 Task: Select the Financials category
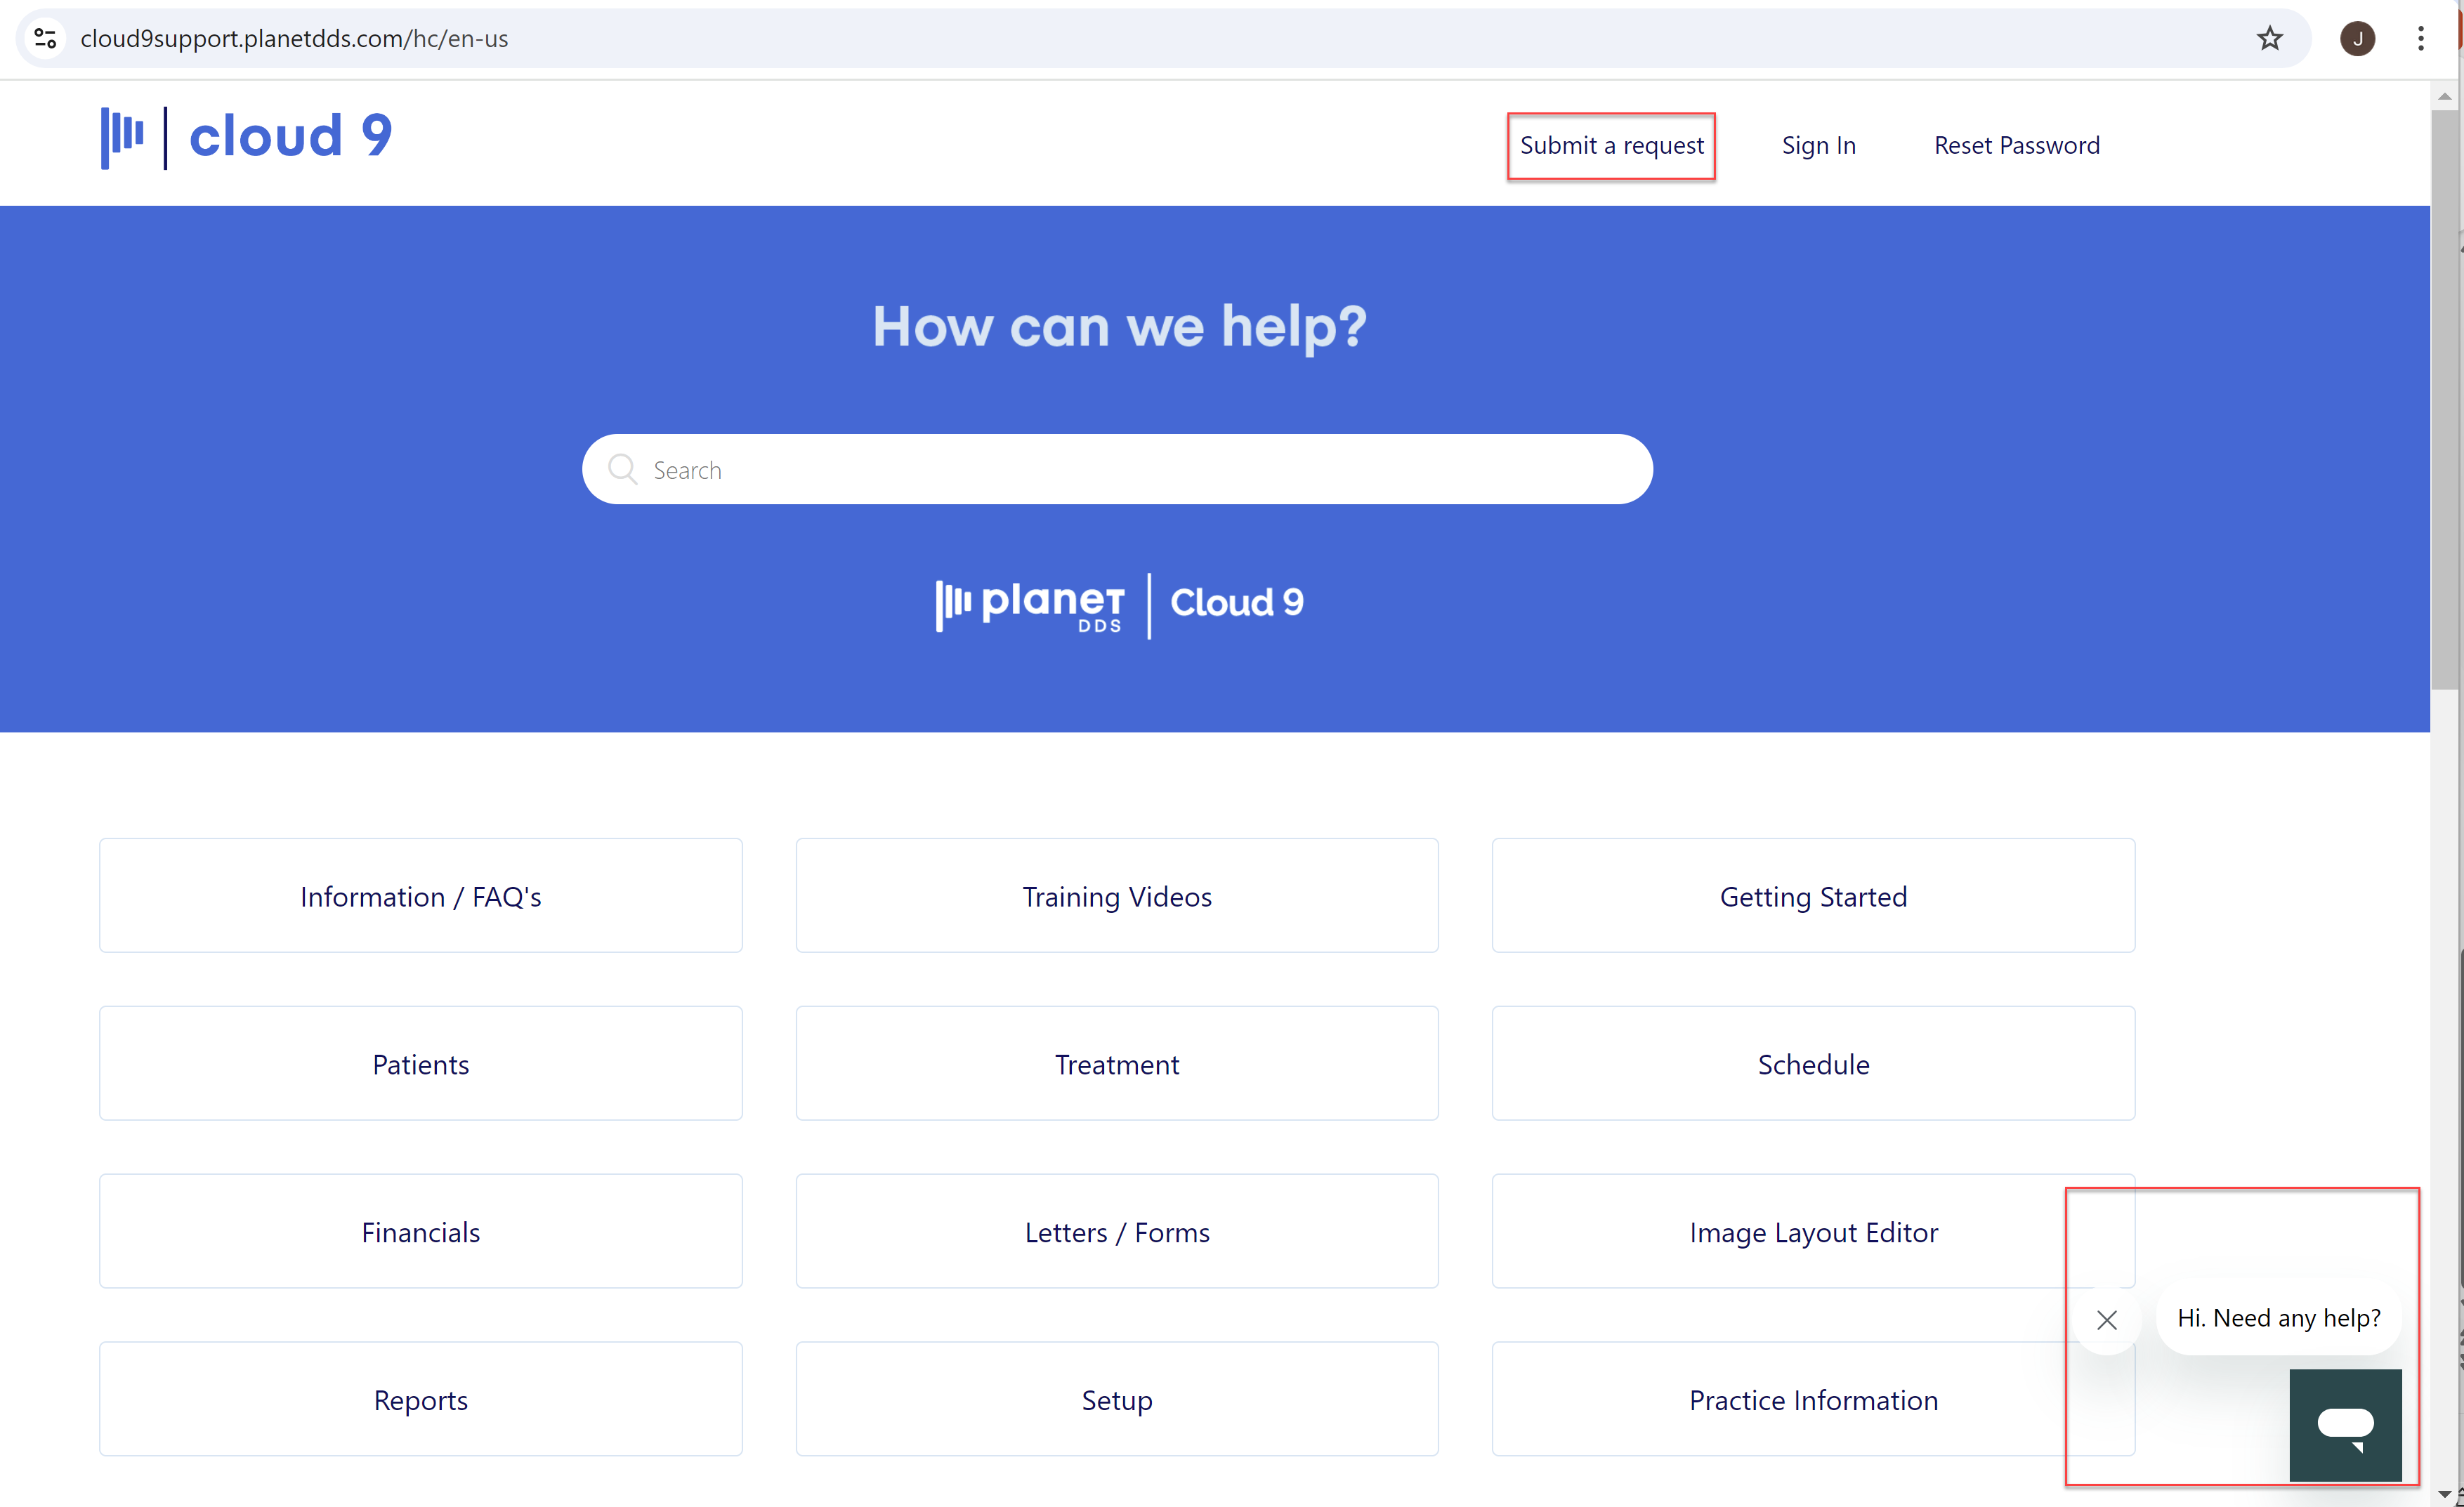pos(420,1232)
